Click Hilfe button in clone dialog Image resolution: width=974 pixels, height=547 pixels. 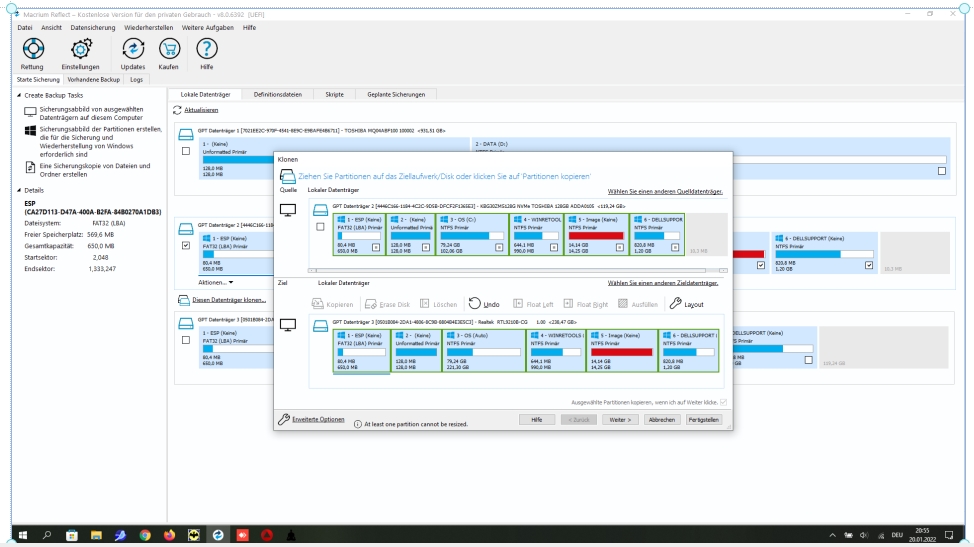pos(537,420)
